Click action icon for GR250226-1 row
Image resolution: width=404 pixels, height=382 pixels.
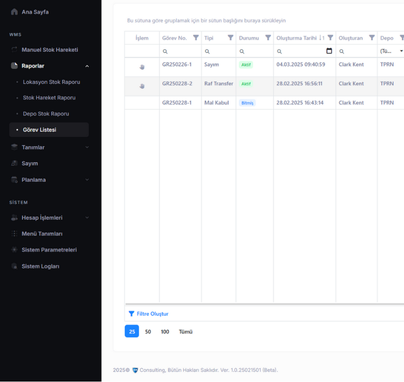[142, 67]
